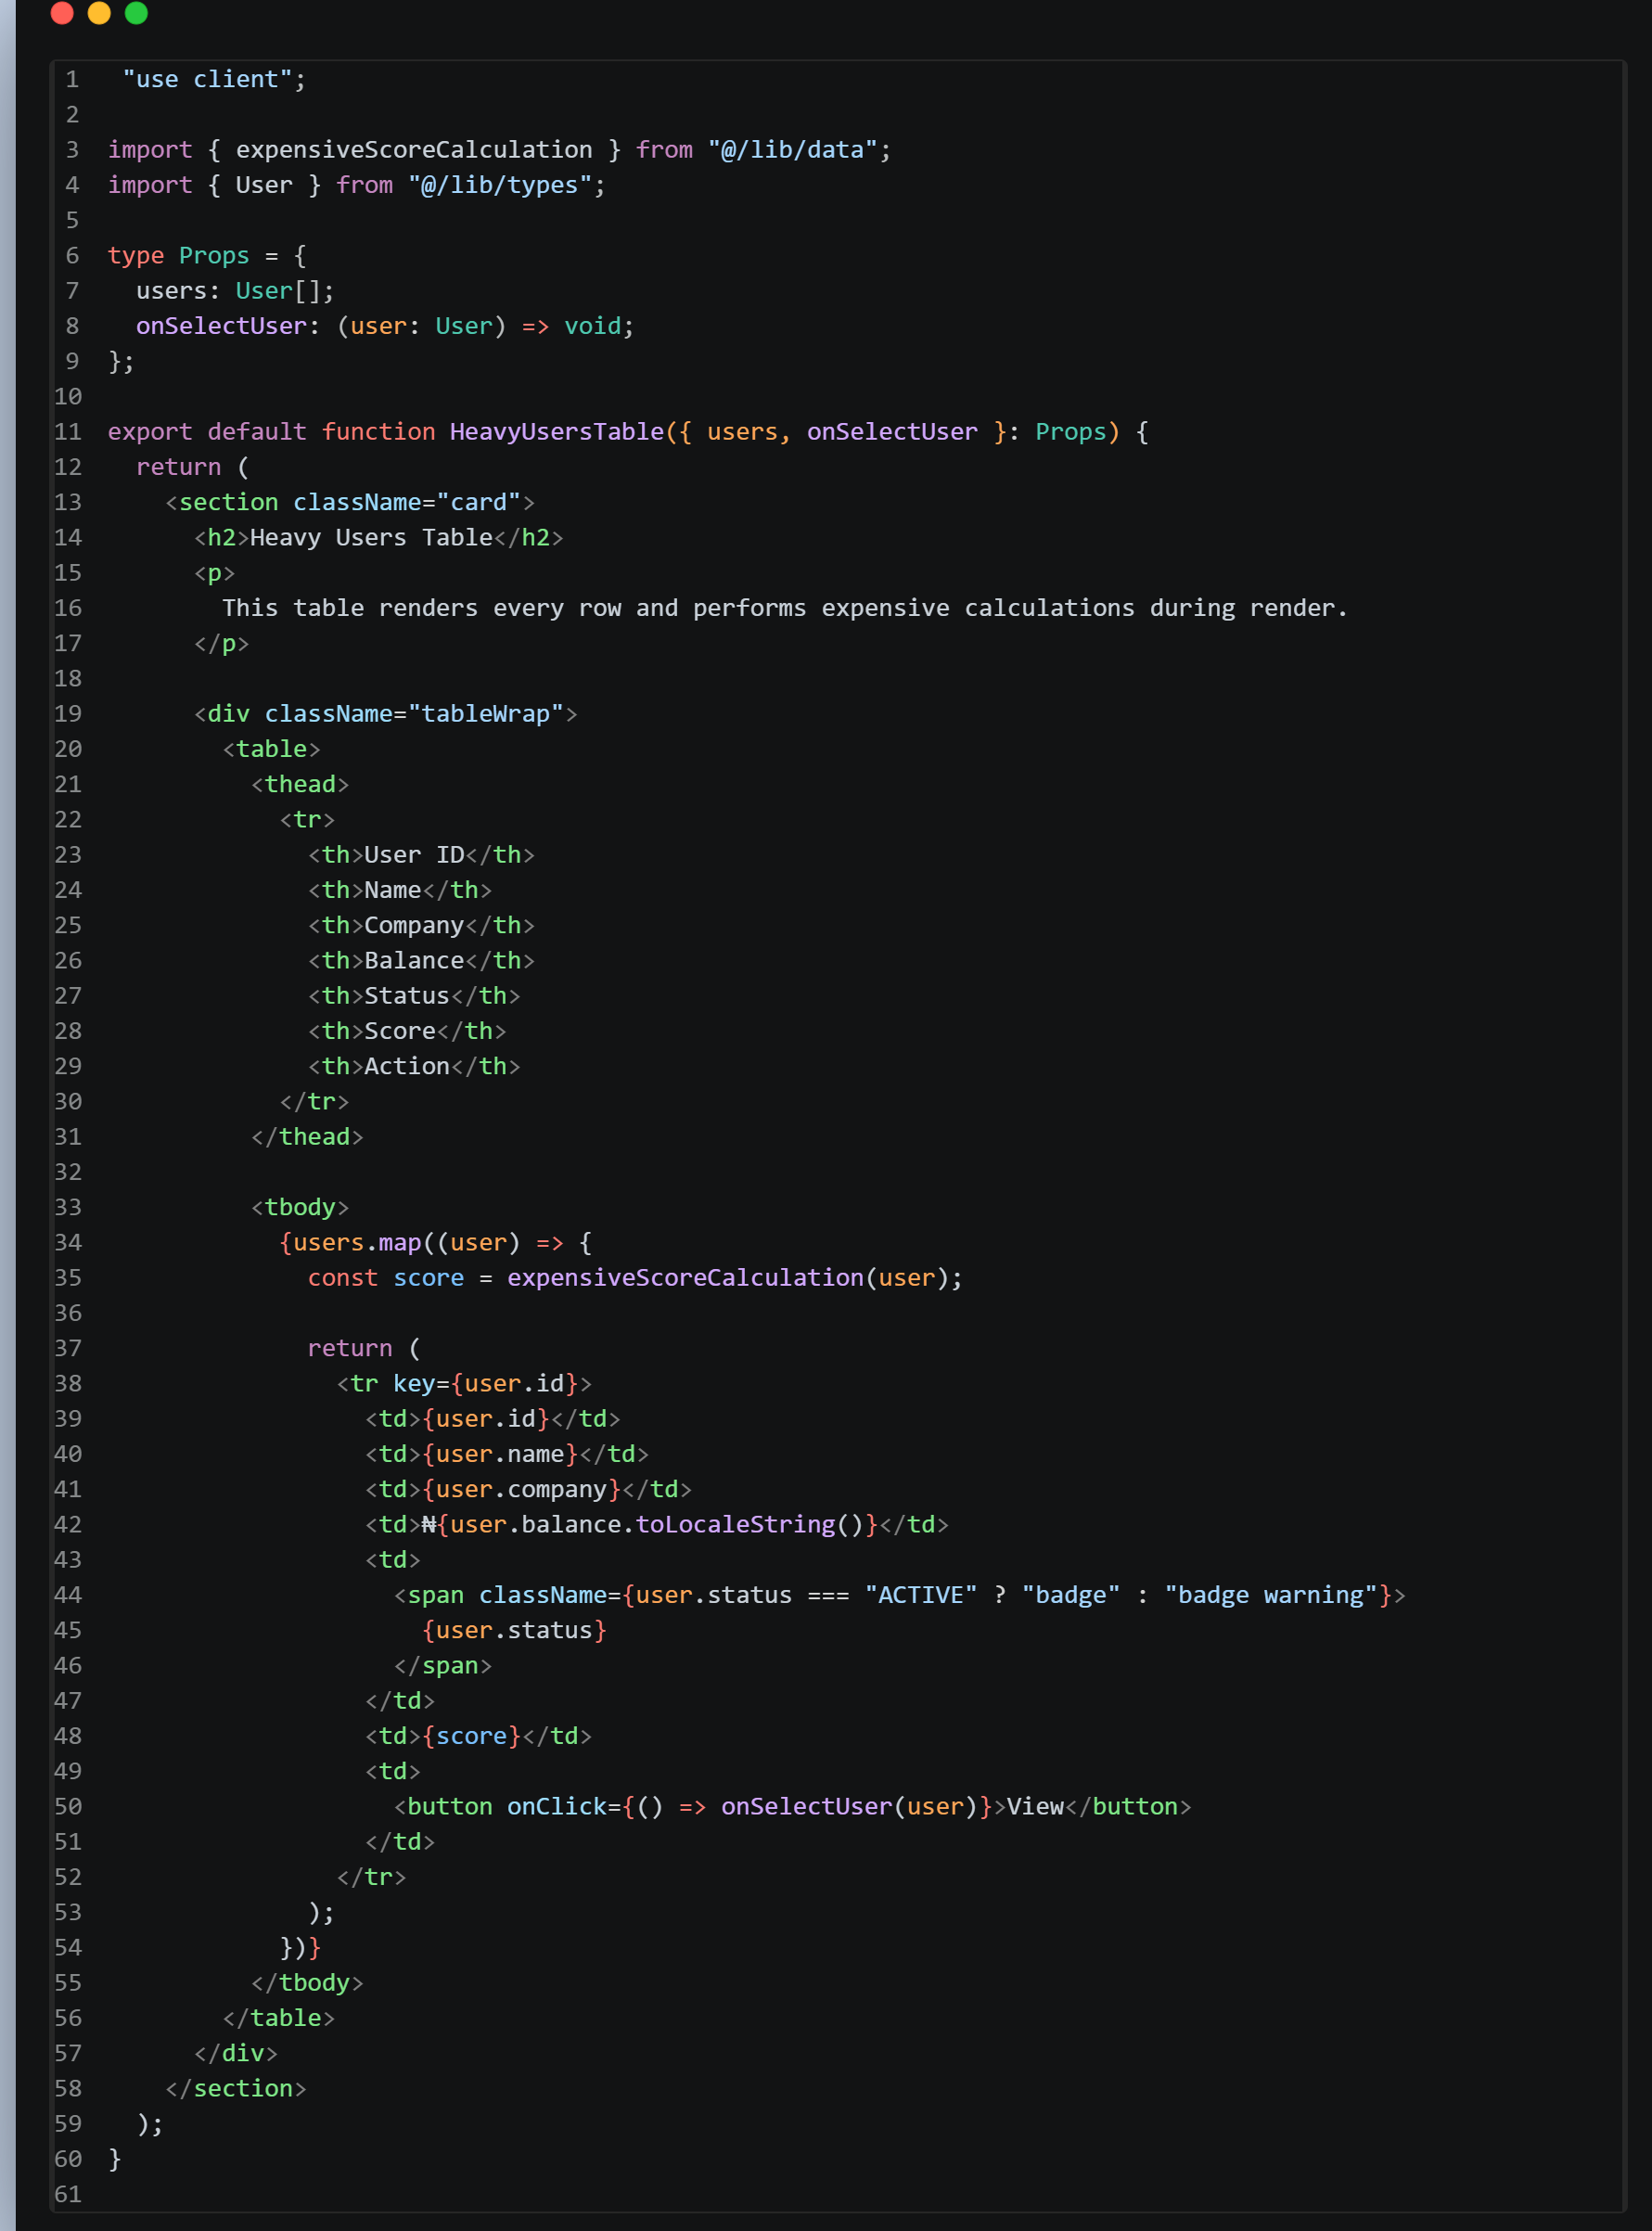
Task: Click the Heavy Users Table heading text
Action: click(371, 538)
